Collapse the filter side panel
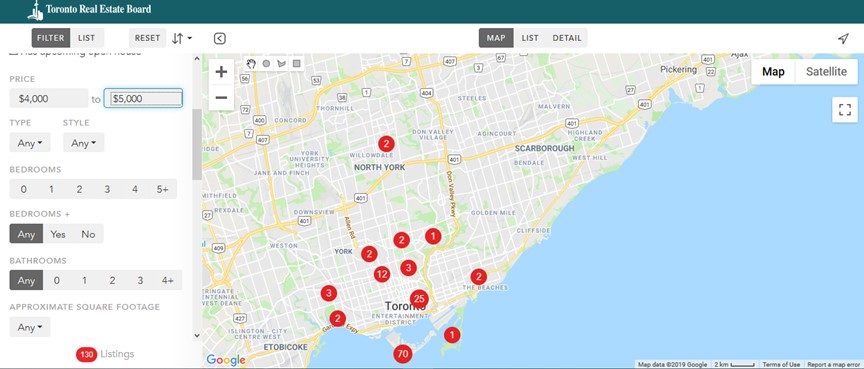Image resolution: width=864 pixels, height=369 pixels. pyautogui.click(x=219, y=38)
